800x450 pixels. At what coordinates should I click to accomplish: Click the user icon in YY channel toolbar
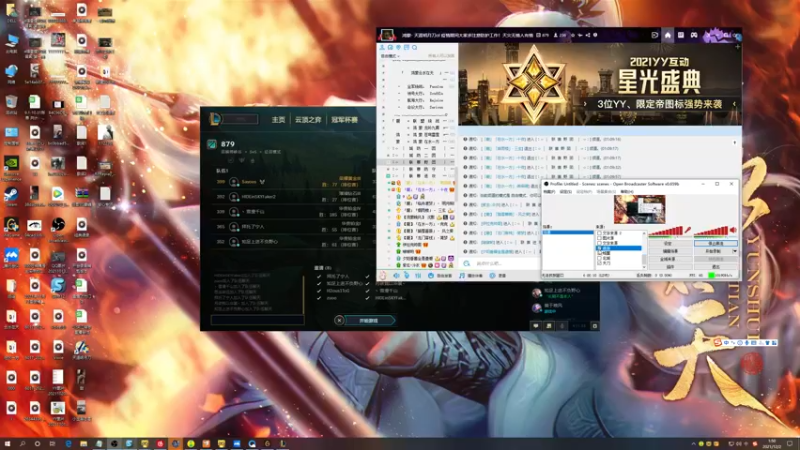(x=382, y=47)
